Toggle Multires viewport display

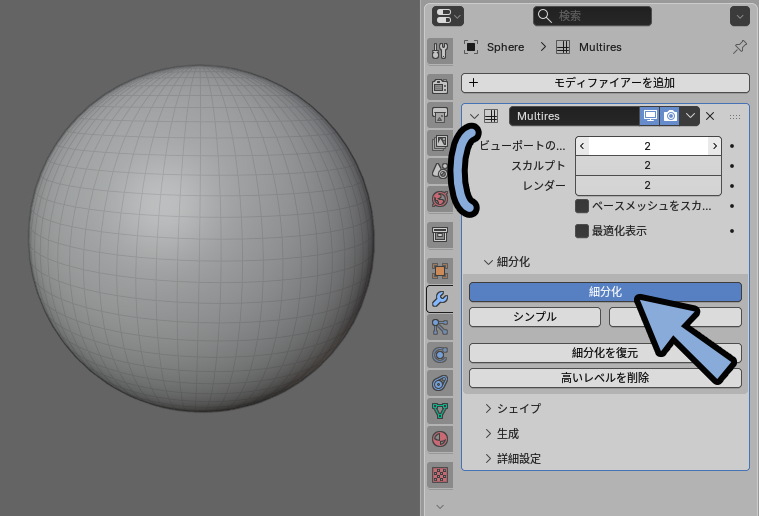point(650,116)
